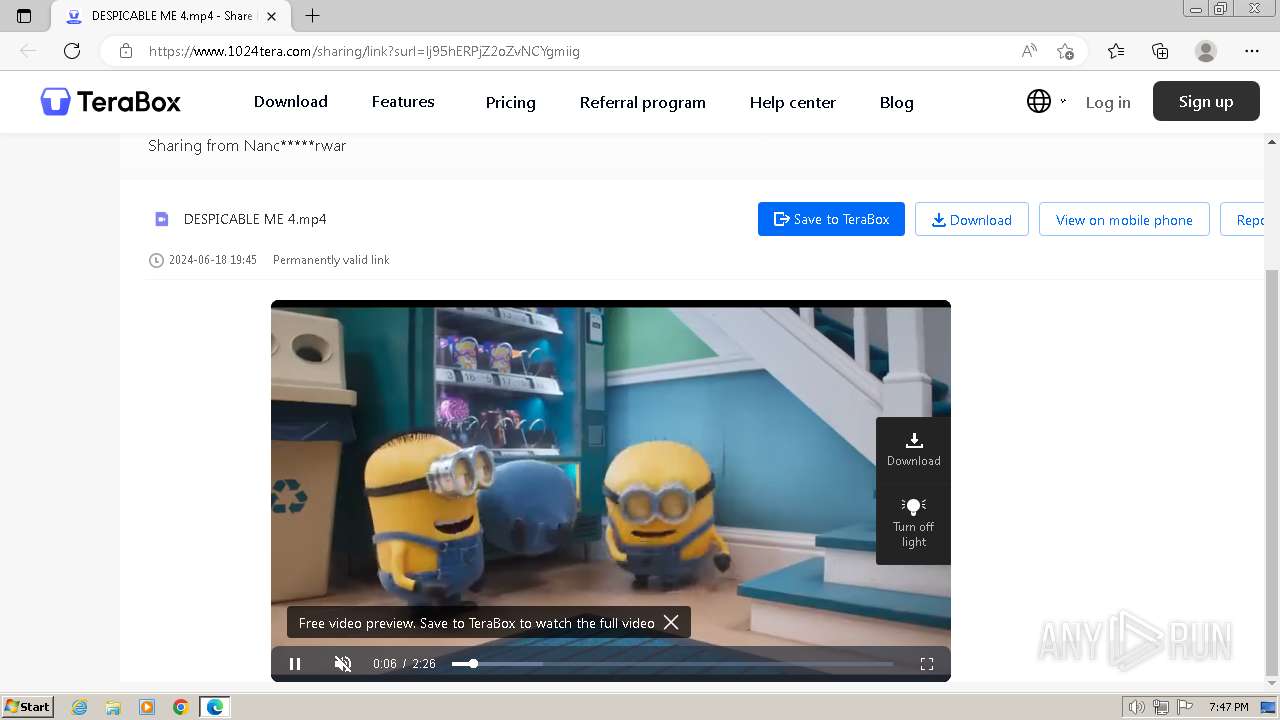Click the Sign up button
The height and width of the screenshot is (720, 1280).
pos(1206,101)
